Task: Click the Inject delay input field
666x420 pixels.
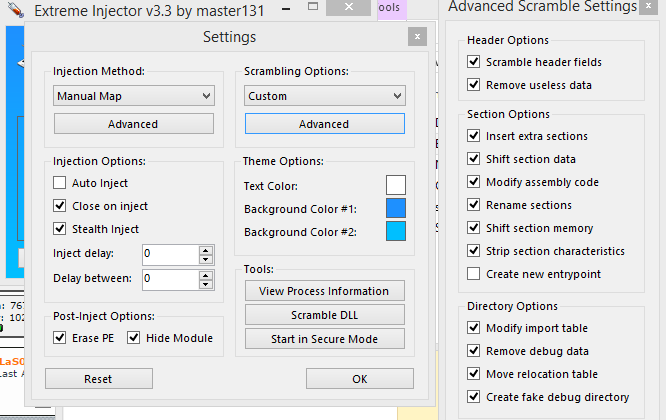Action: pyautogui.click(x=171, y=254)
